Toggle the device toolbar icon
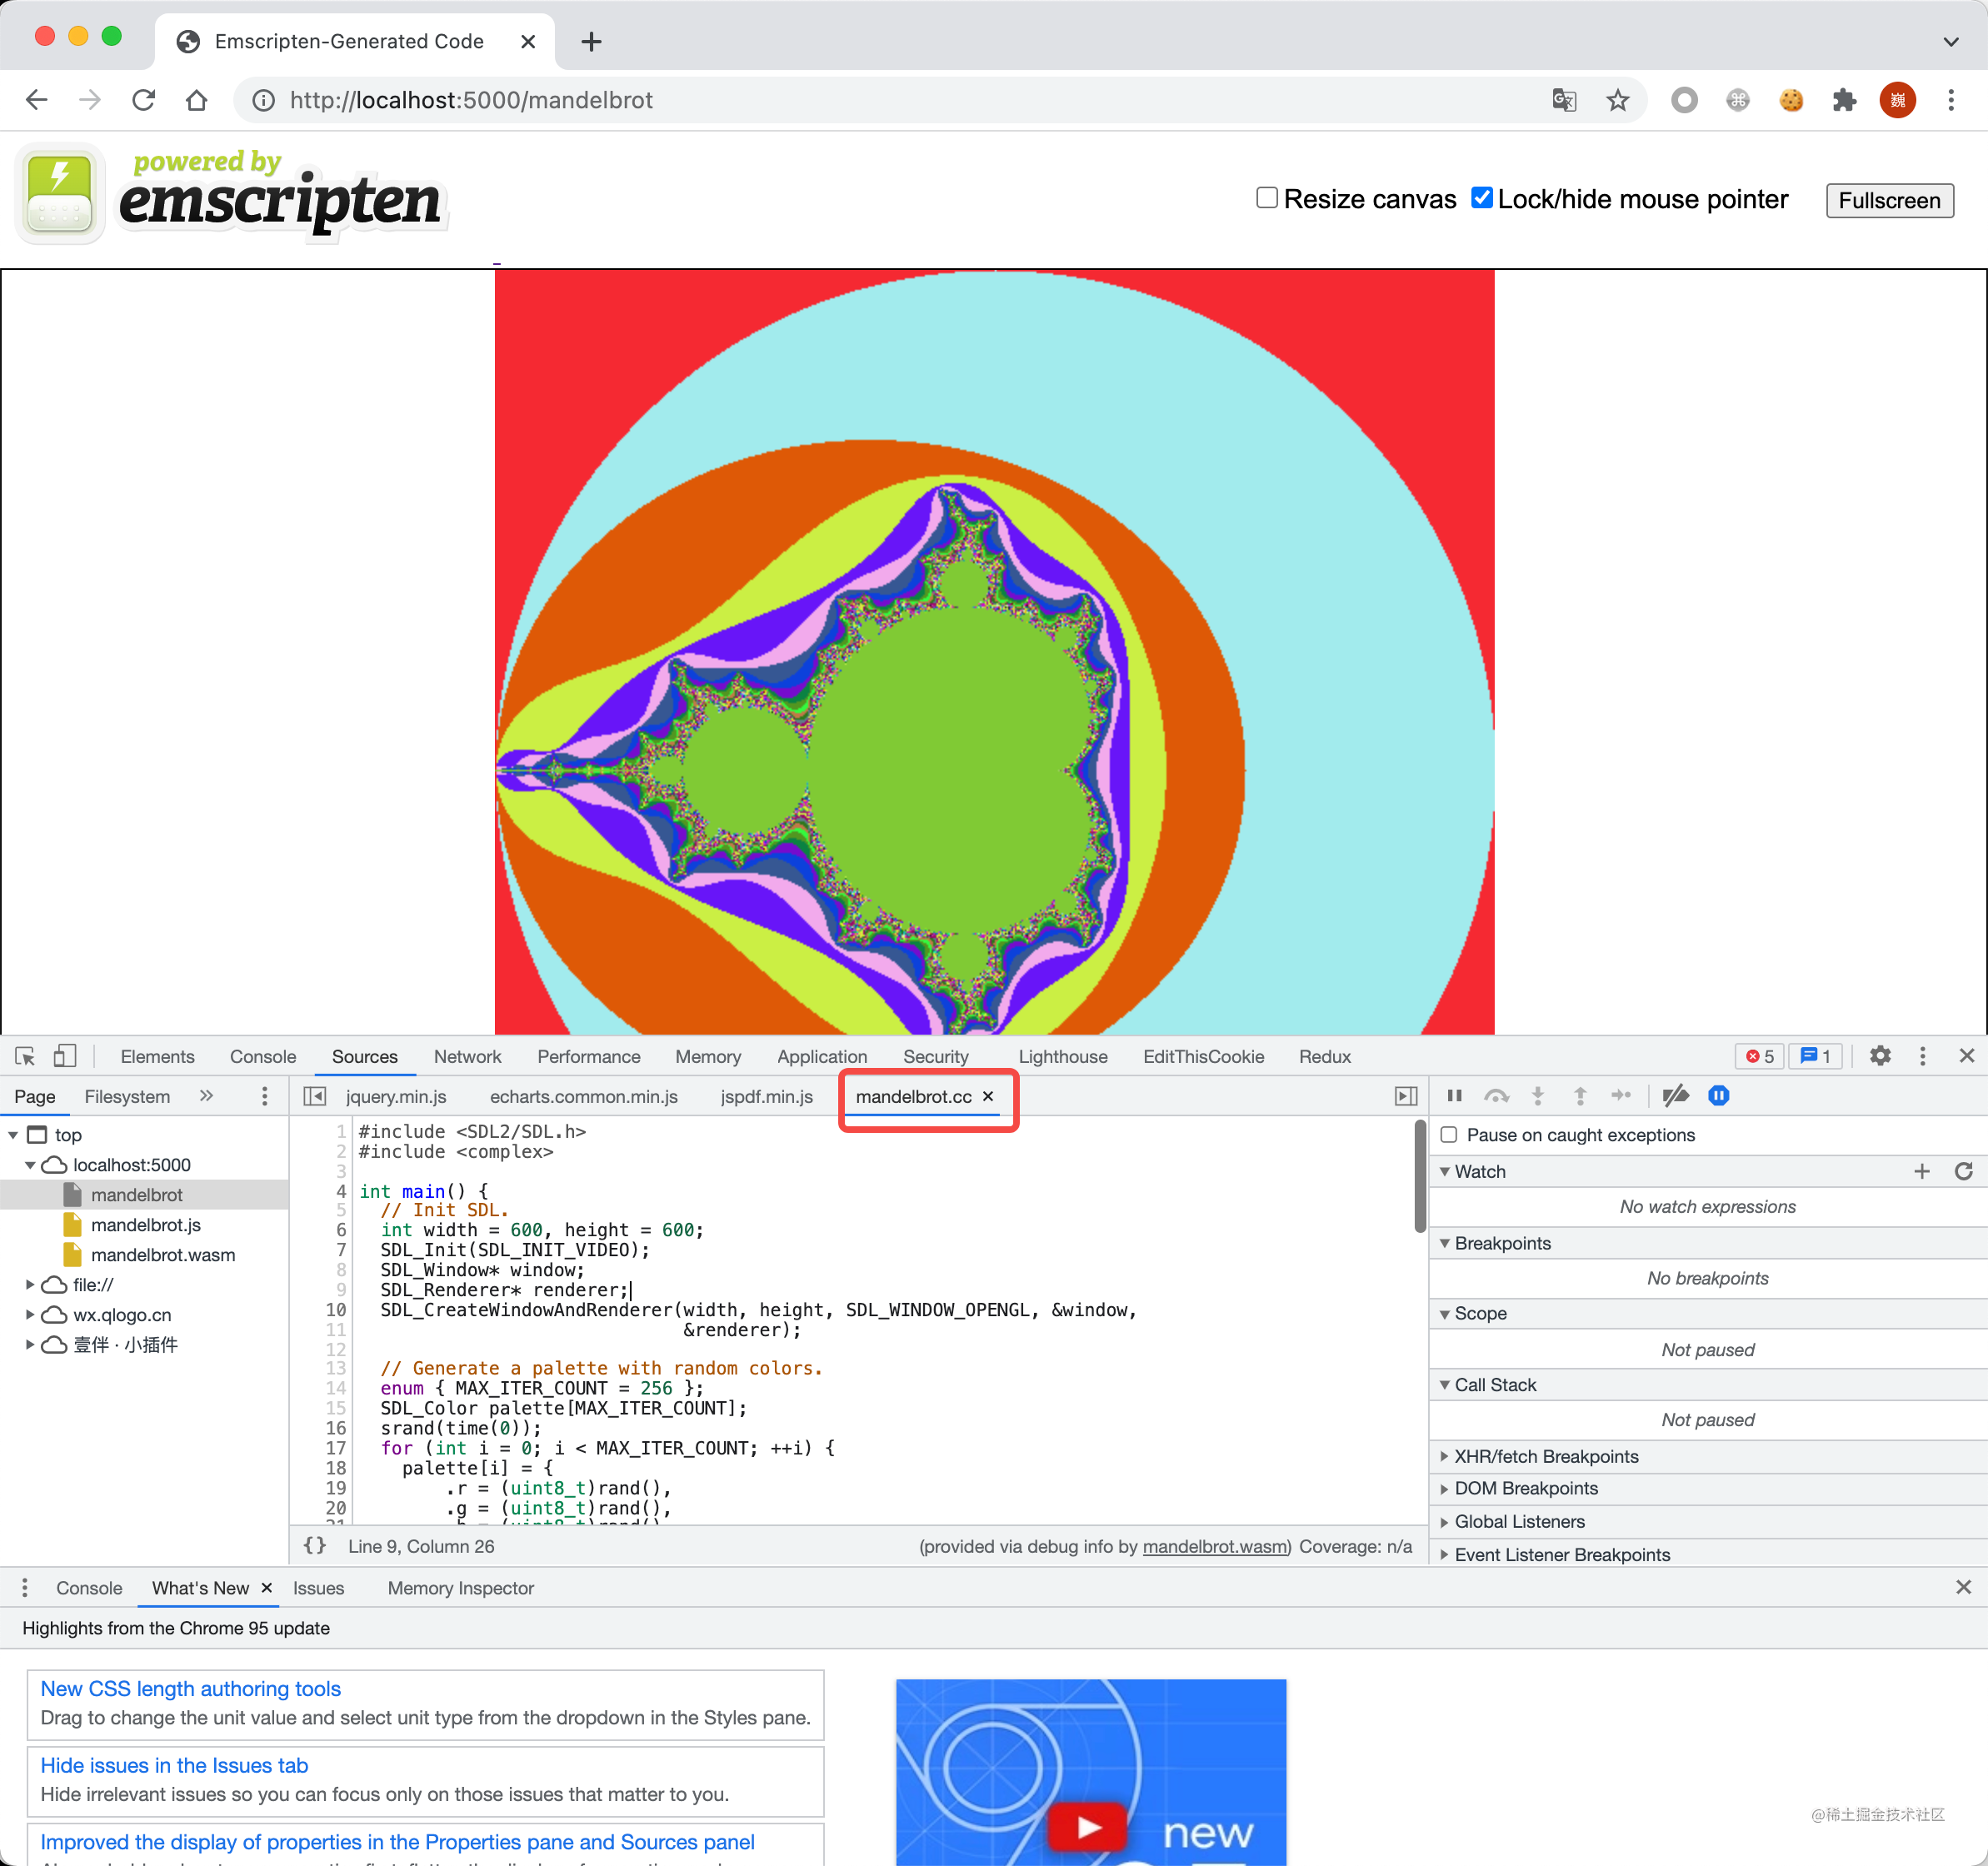 point(65,1056)
